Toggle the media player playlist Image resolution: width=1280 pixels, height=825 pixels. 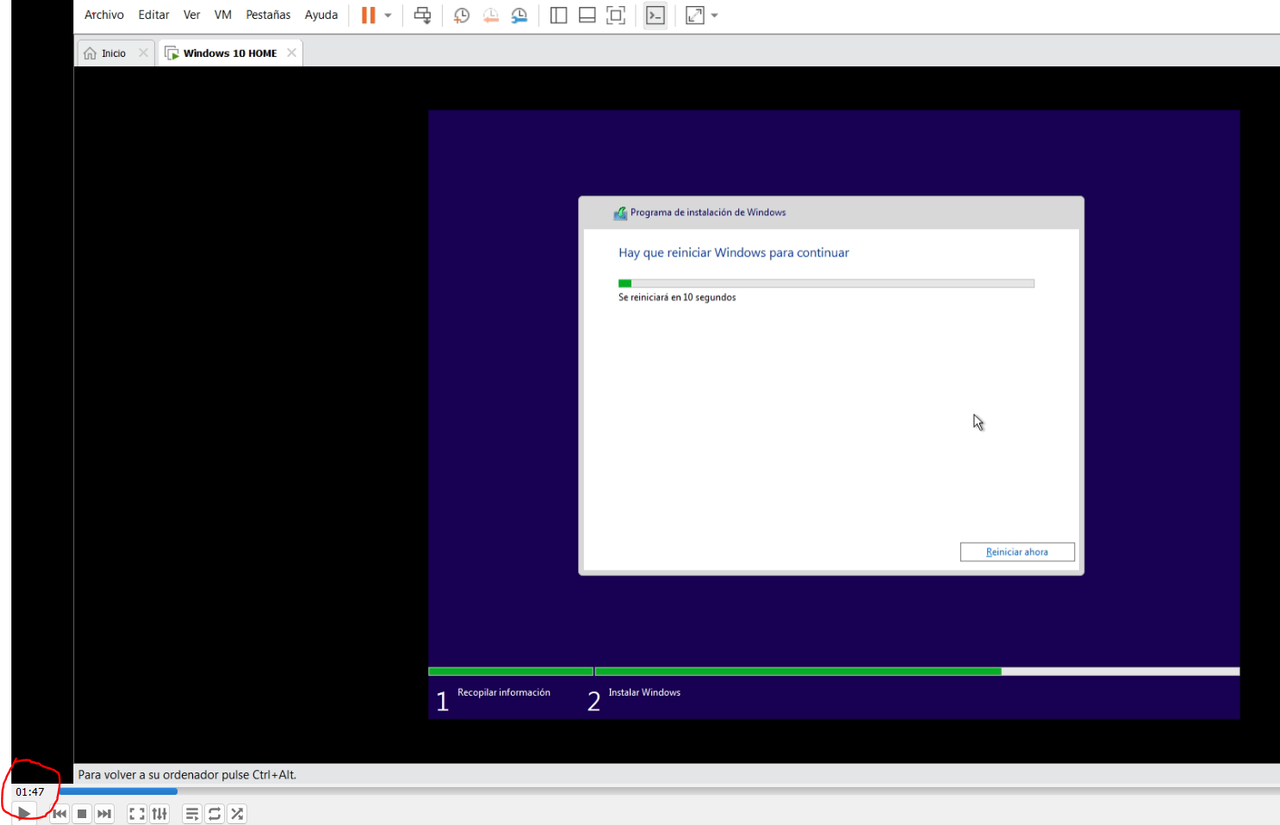pyautogui.click(x=192, y=814)
